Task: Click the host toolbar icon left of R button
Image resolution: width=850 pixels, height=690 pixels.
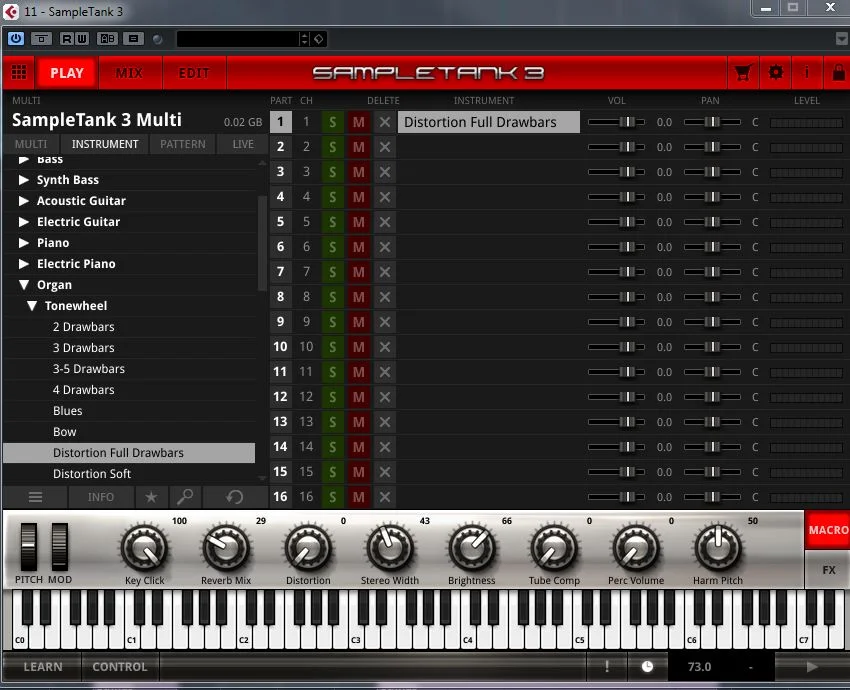Action: click(41, 38)
